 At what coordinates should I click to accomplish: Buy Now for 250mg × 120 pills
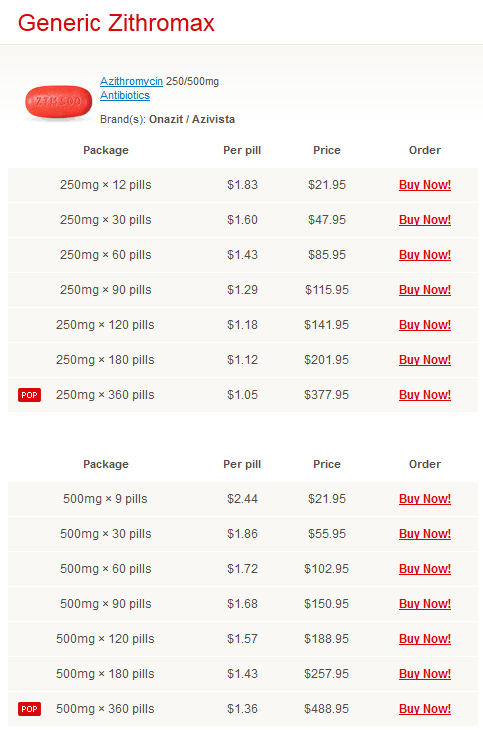[x=425, y=325]
